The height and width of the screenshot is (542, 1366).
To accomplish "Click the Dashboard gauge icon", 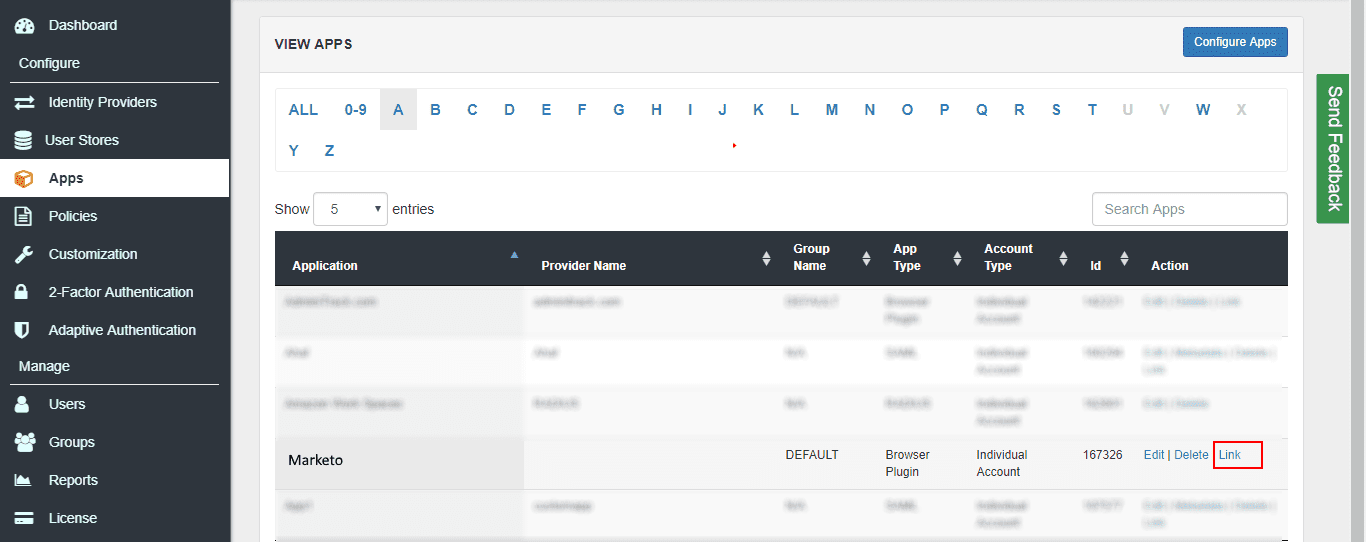I will tap(24, 25).
